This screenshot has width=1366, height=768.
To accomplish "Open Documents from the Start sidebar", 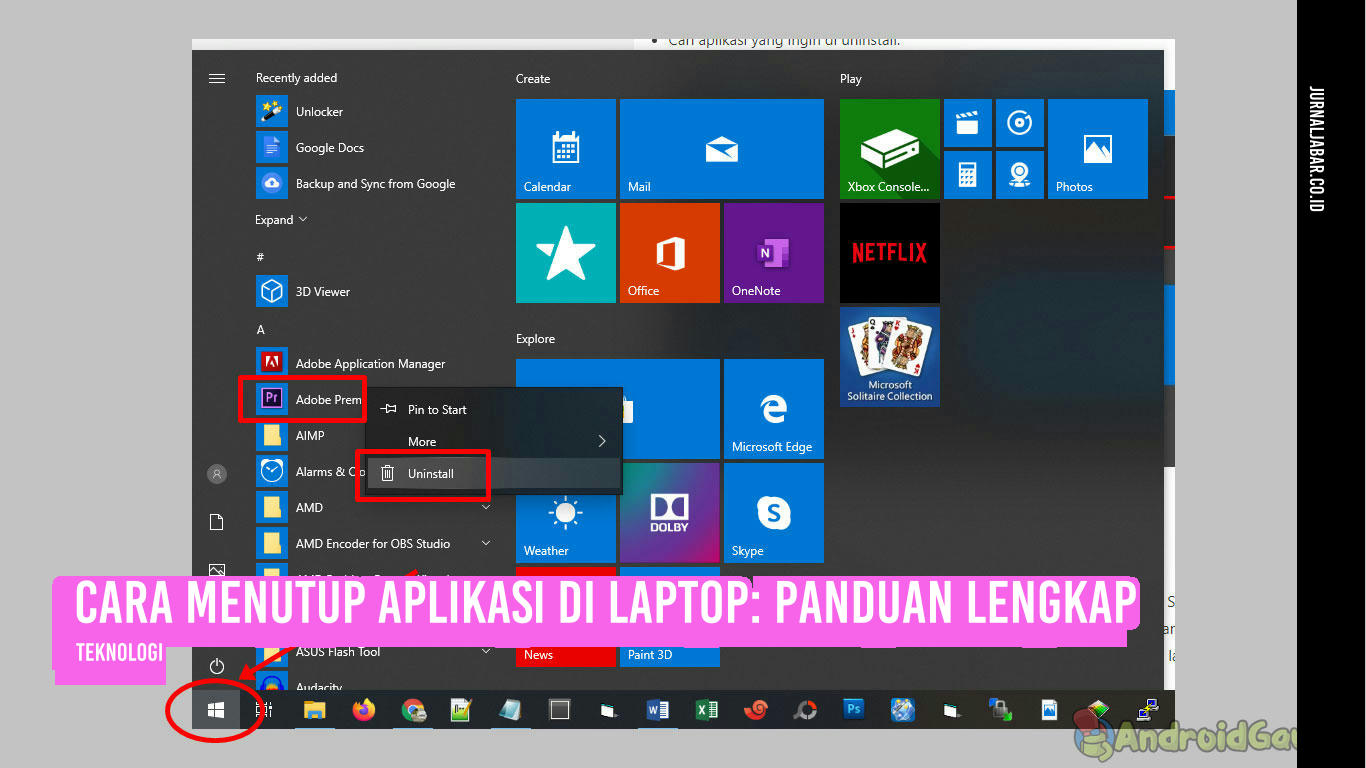I will tap(217, 522).
